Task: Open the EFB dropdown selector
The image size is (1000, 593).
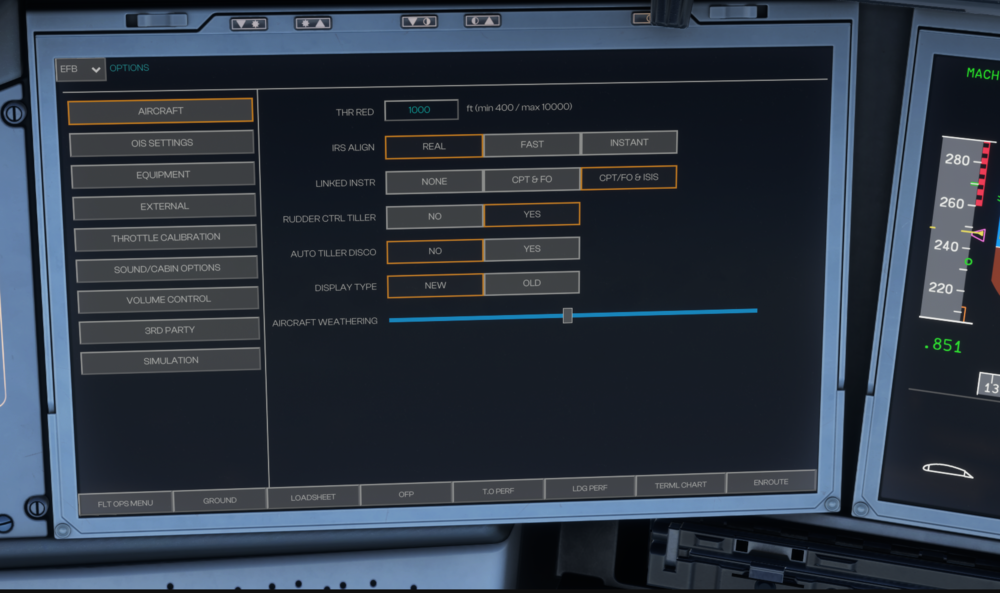Action: 81,69
